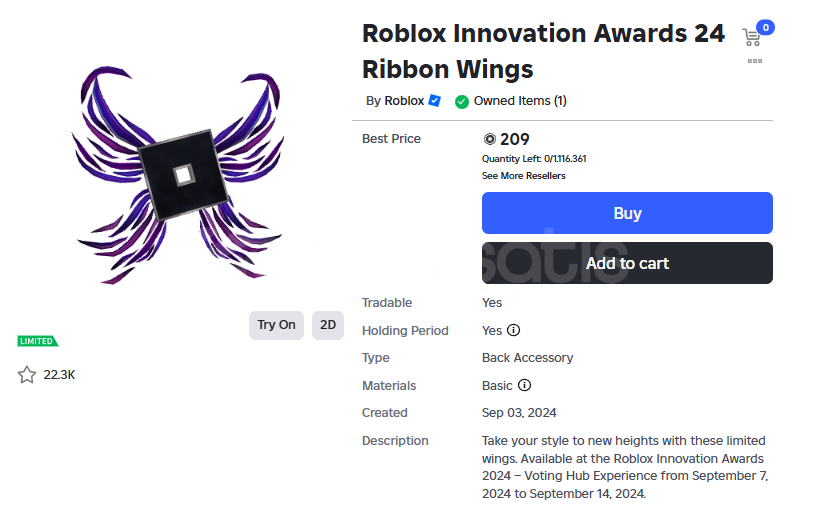This screenshot has height=521, width=820.
Task: Open the three-dot more options menu
Action: (x=755, y=61)
